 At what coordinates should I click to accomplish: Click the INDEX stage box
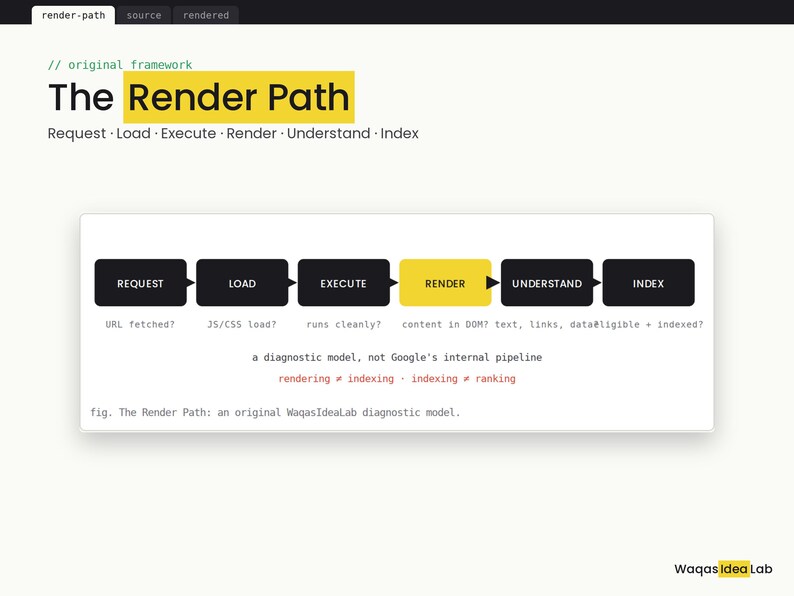tap(649, 283)
